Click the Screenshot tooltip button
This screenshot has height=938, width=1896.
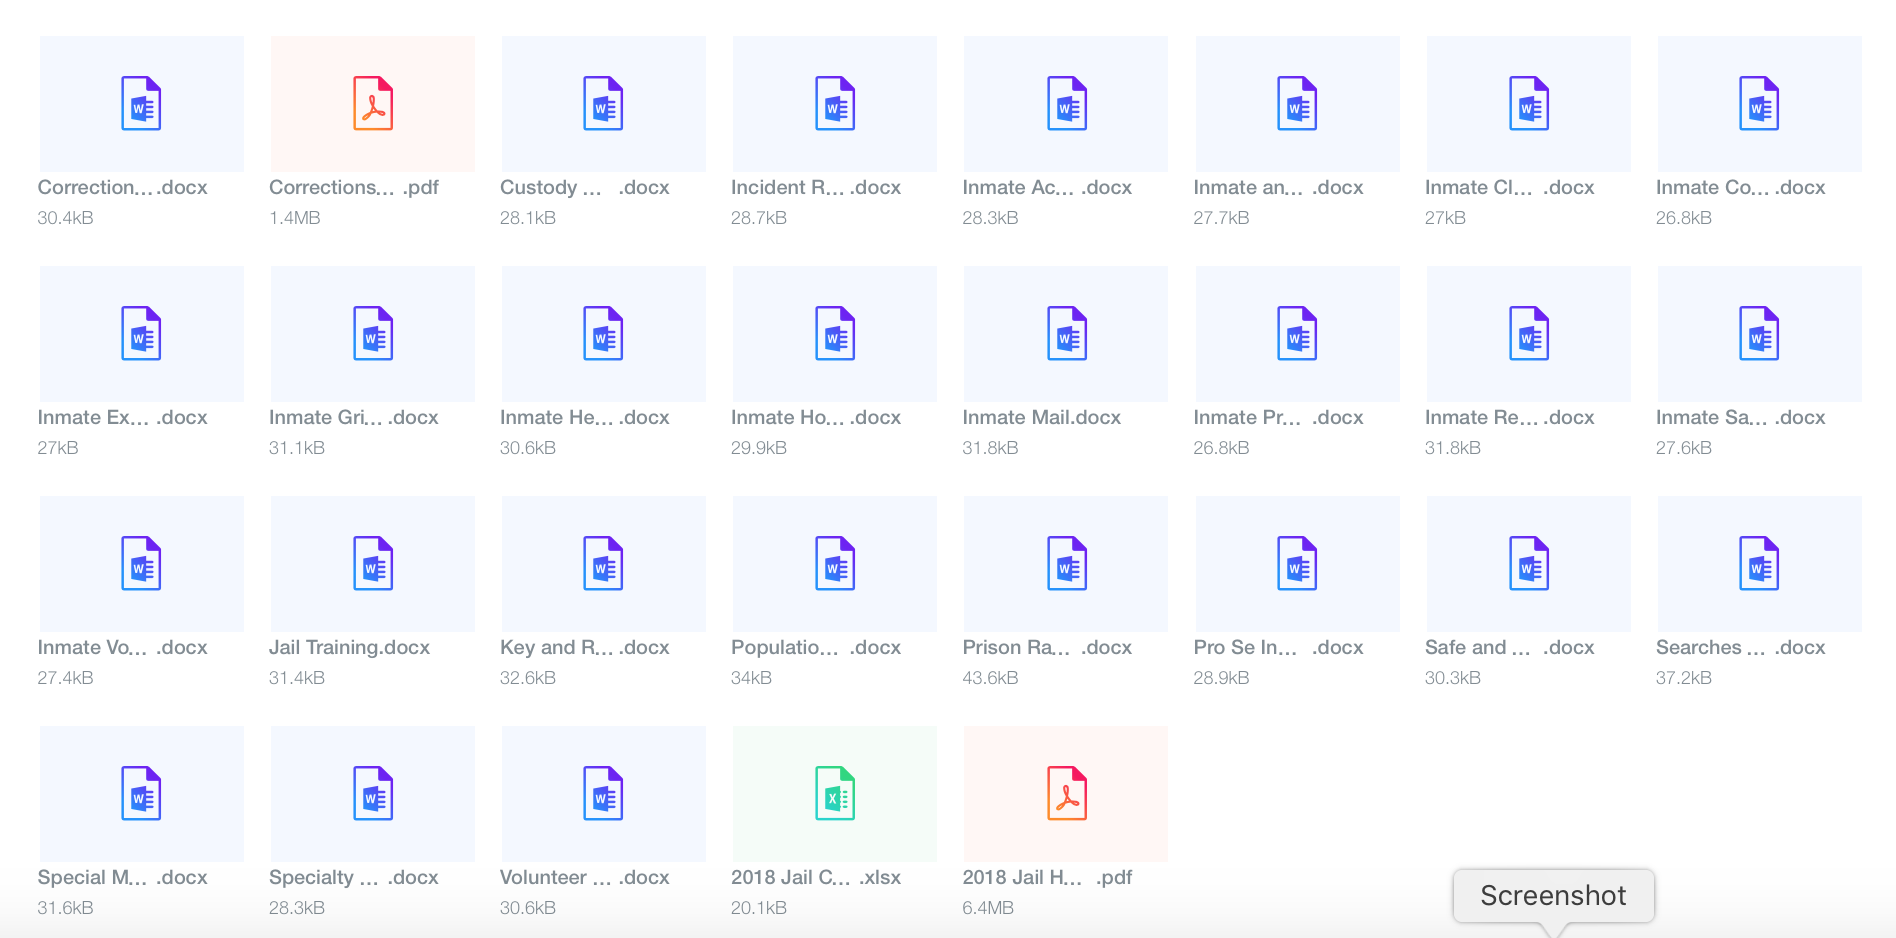pyautogui.click(x=1553, y=895)
